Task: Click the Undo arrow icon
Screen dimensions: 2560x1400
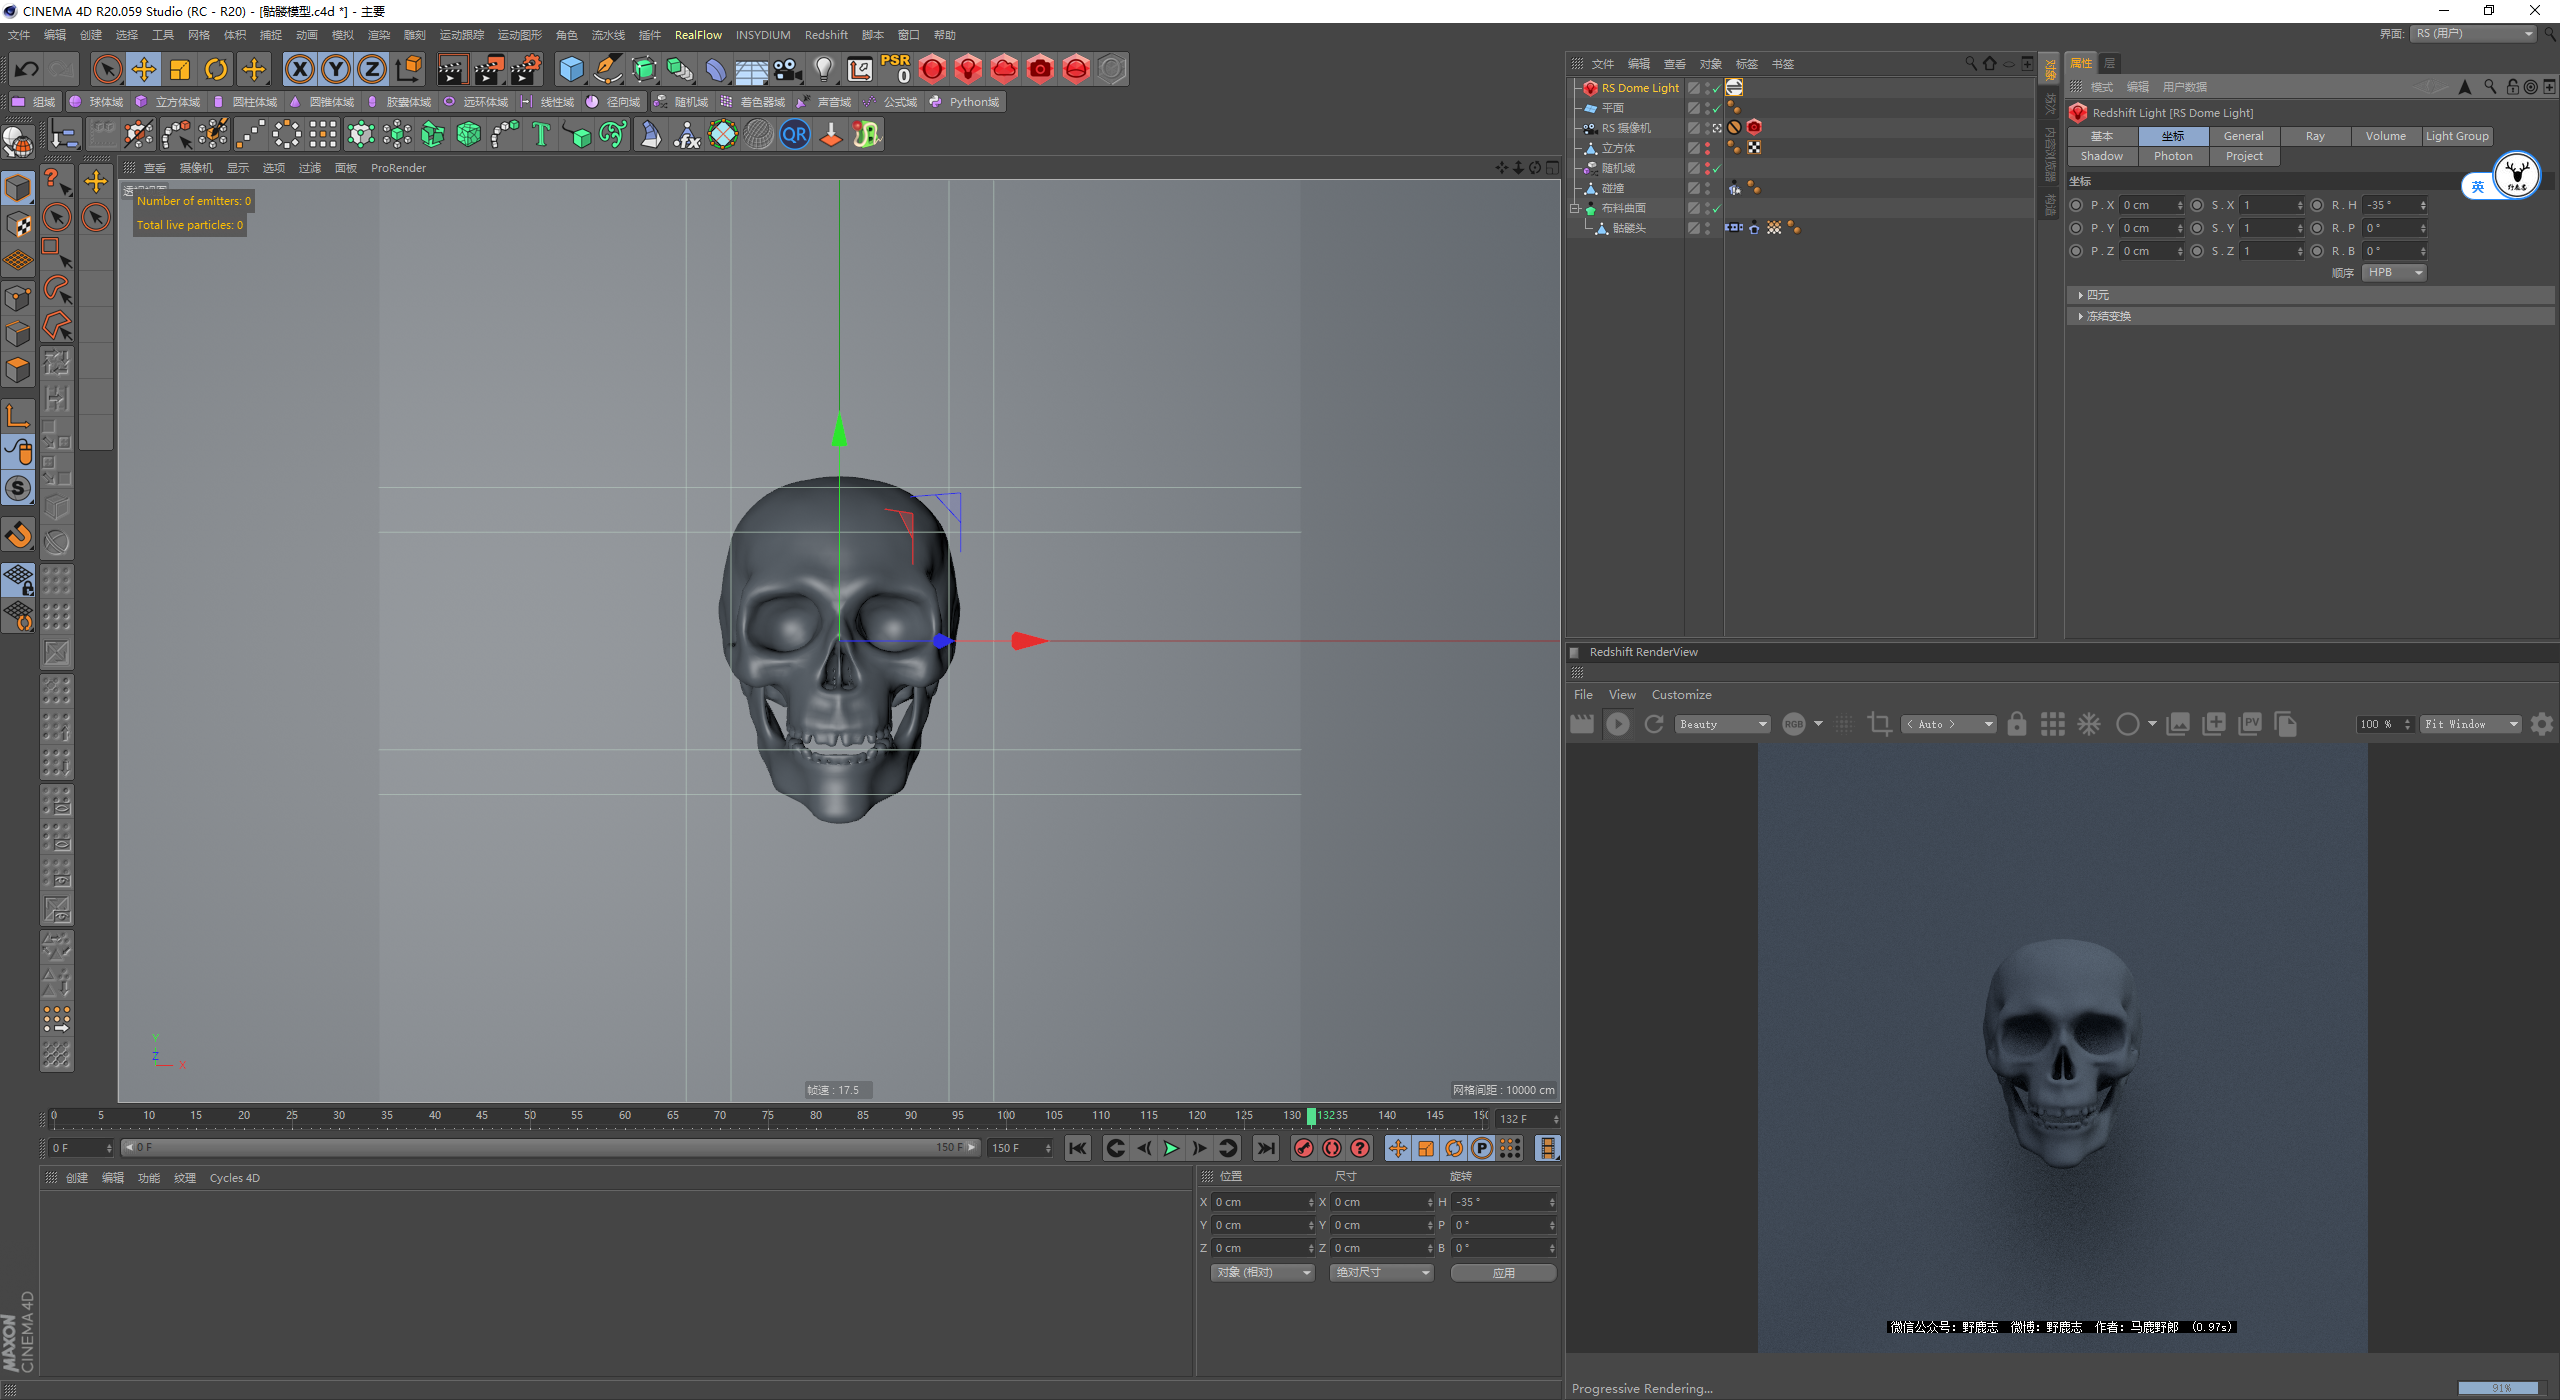Action: [x=27, y=69]
